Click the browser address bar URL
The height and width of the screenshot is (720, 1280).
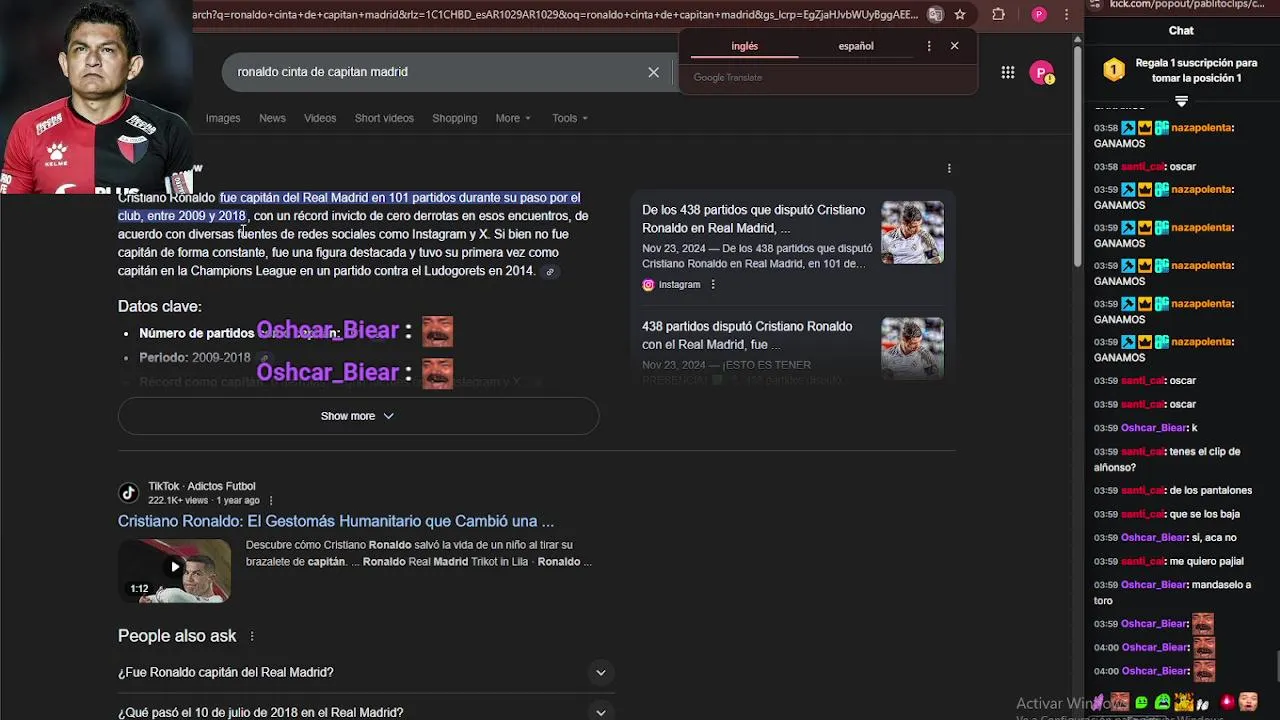click(x=555, y=15)
